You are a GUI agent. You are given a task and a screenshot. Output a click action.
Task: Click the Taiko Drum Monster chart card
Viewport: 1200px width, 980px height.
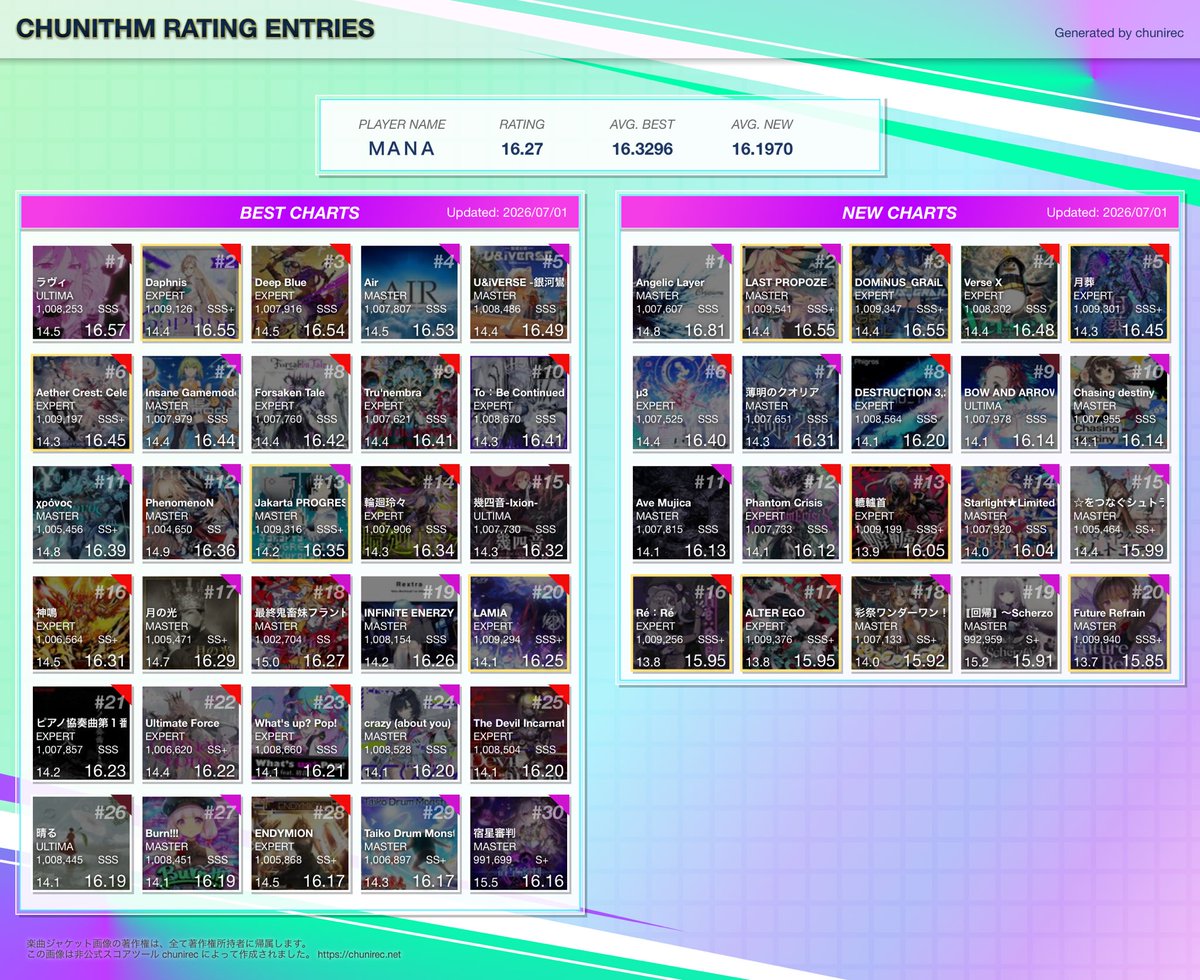tap(410, 843)
